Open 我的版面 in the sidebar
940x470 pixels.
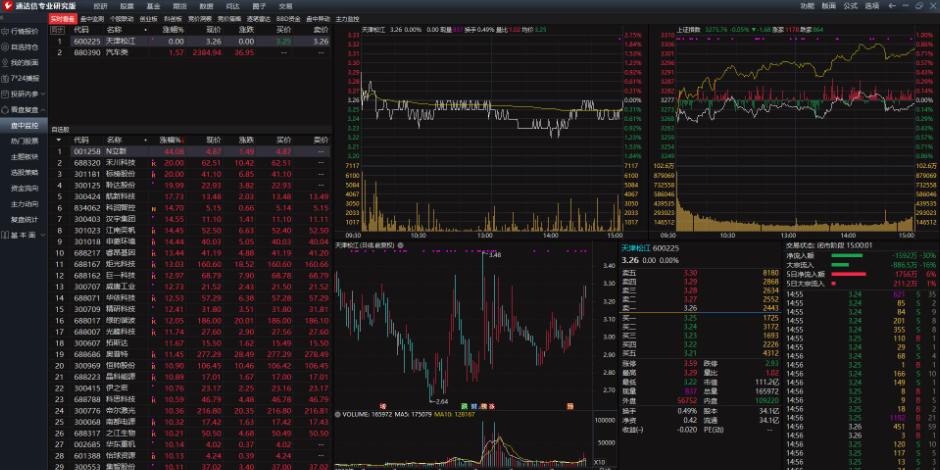(23, 62)
